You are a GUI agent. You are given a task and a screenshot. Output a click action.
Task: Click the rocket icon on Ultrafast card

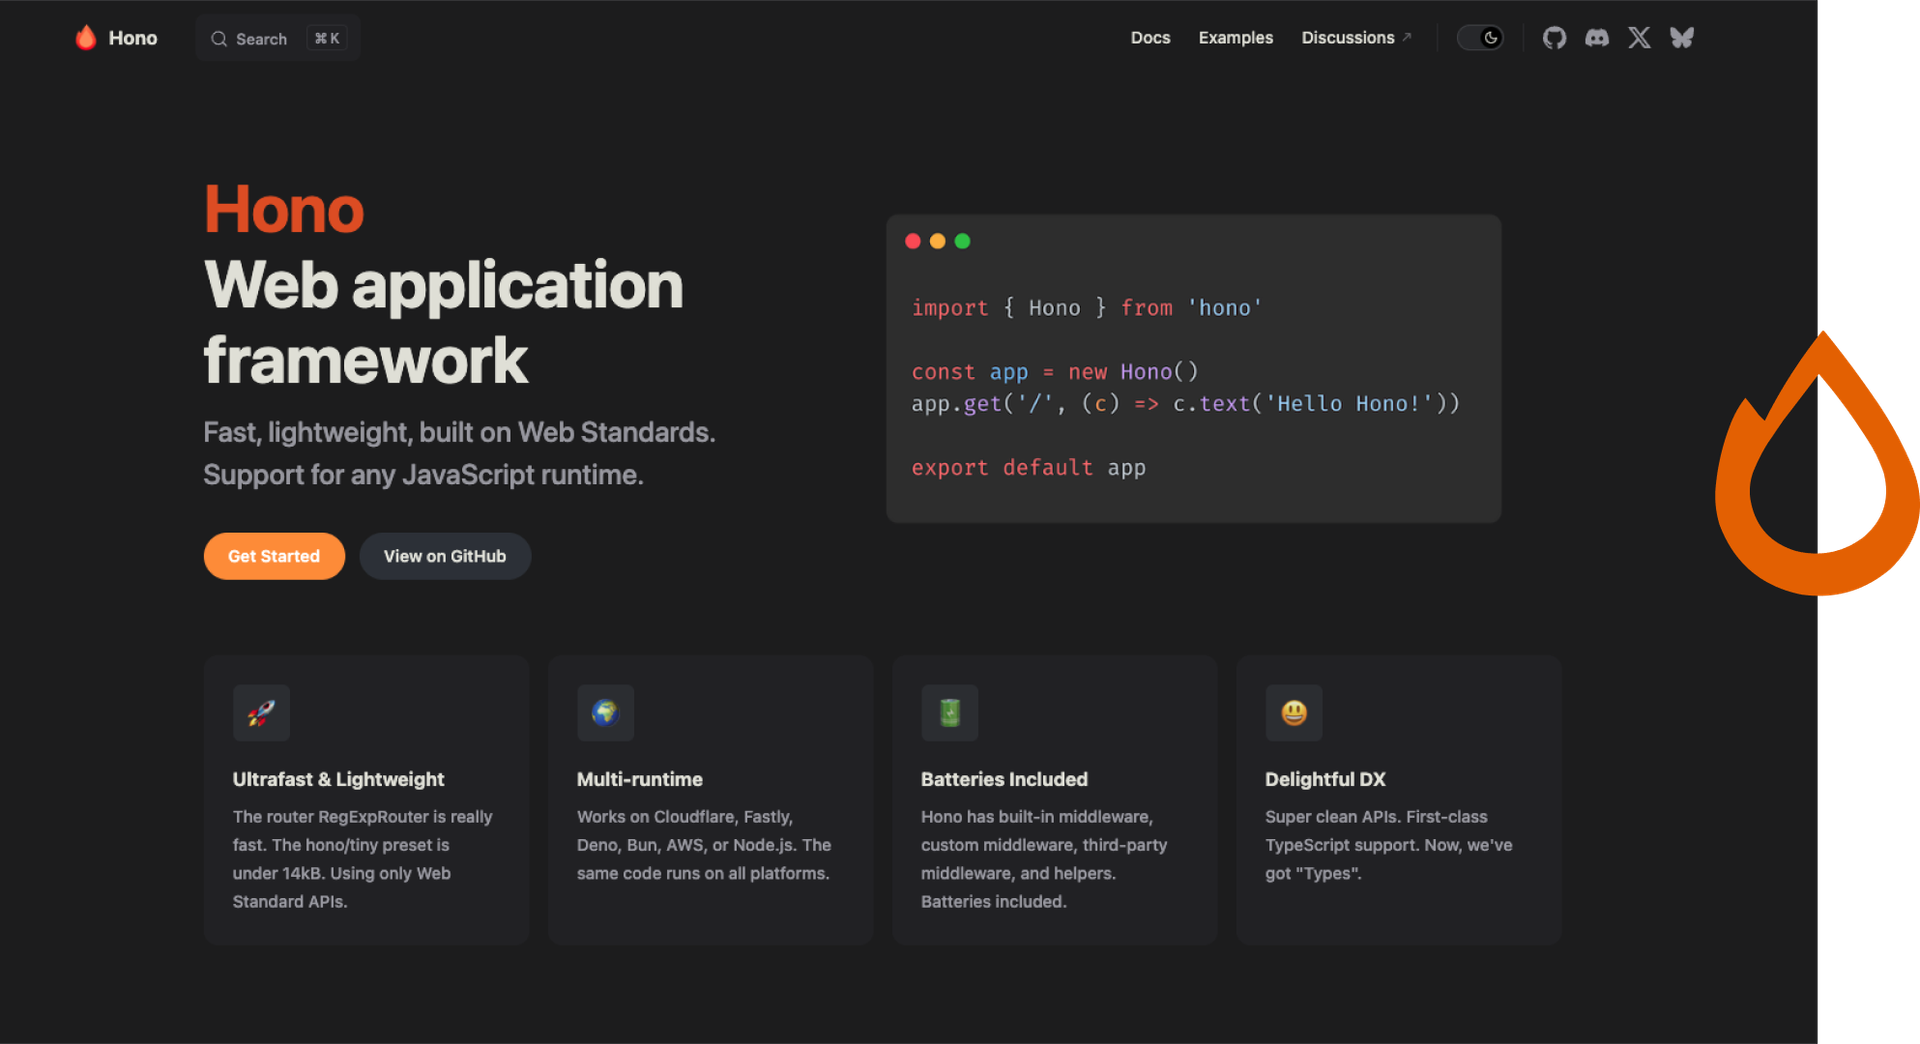(x=261, y=713)
